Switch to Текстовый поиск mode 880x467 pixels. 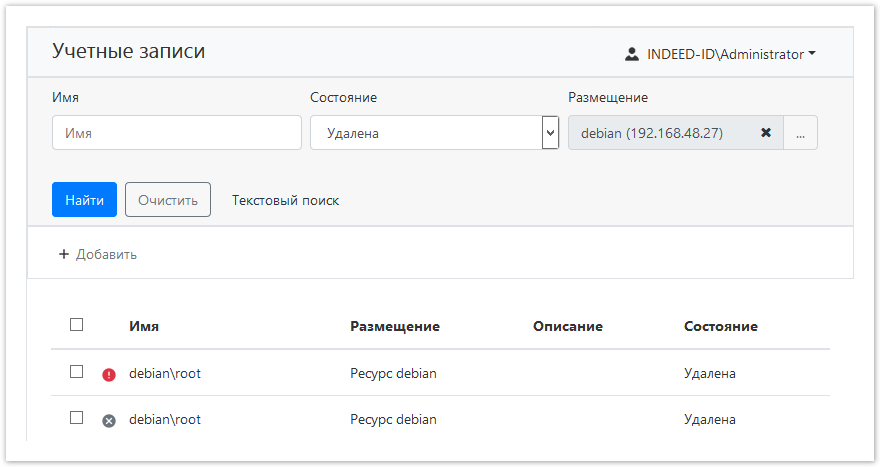(x=285, y=200)
